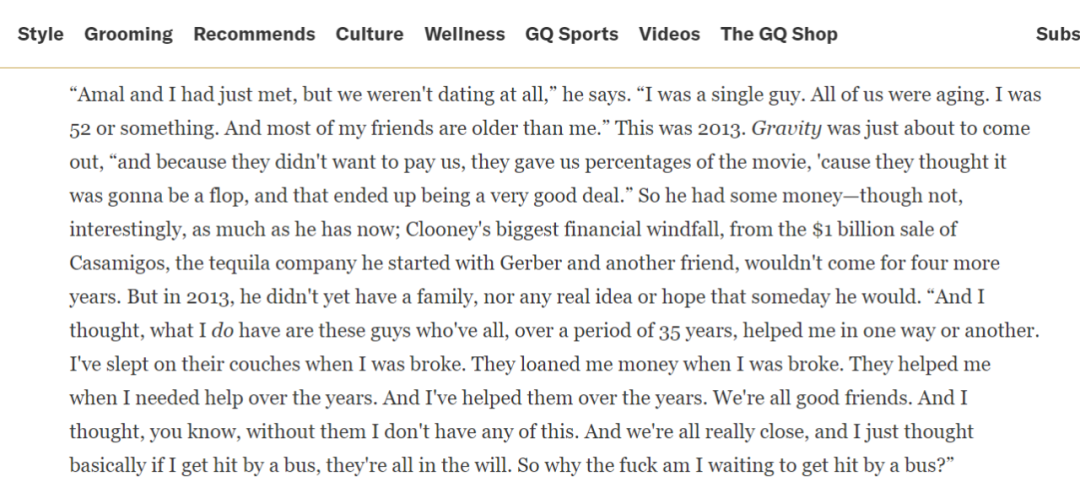This screenshot has width=1080, height=493.
Task: Open the Wellness section
Action: click(464, 34)
